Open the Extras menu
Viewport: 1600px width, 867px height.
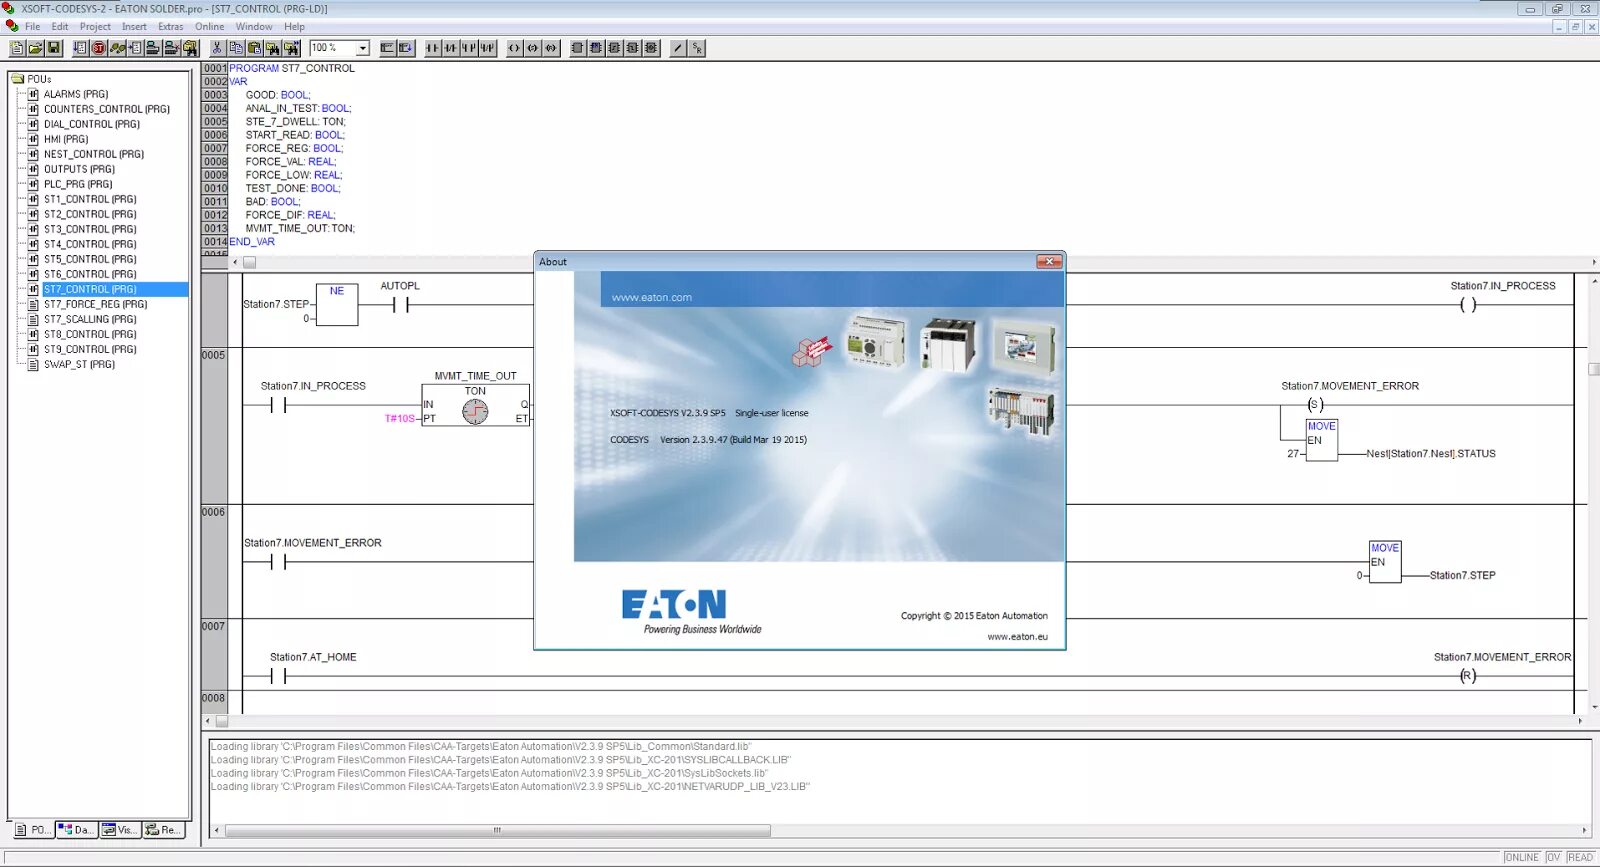tap(171, 27)
